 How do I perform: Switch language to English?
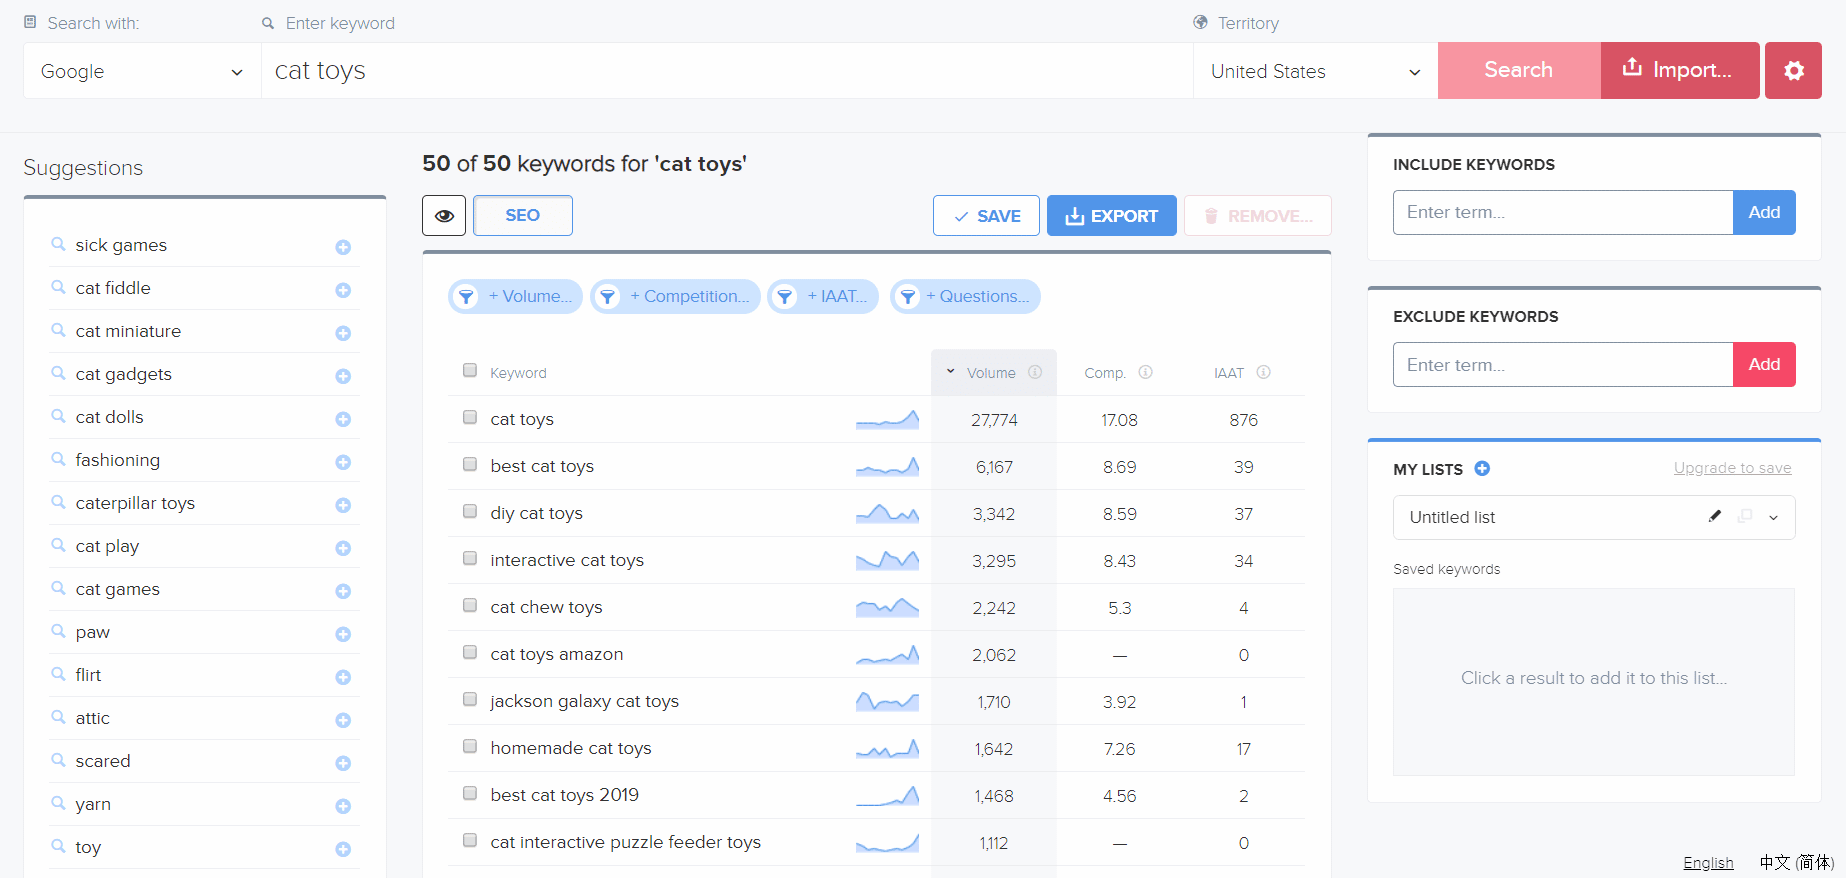(1708, 863)
